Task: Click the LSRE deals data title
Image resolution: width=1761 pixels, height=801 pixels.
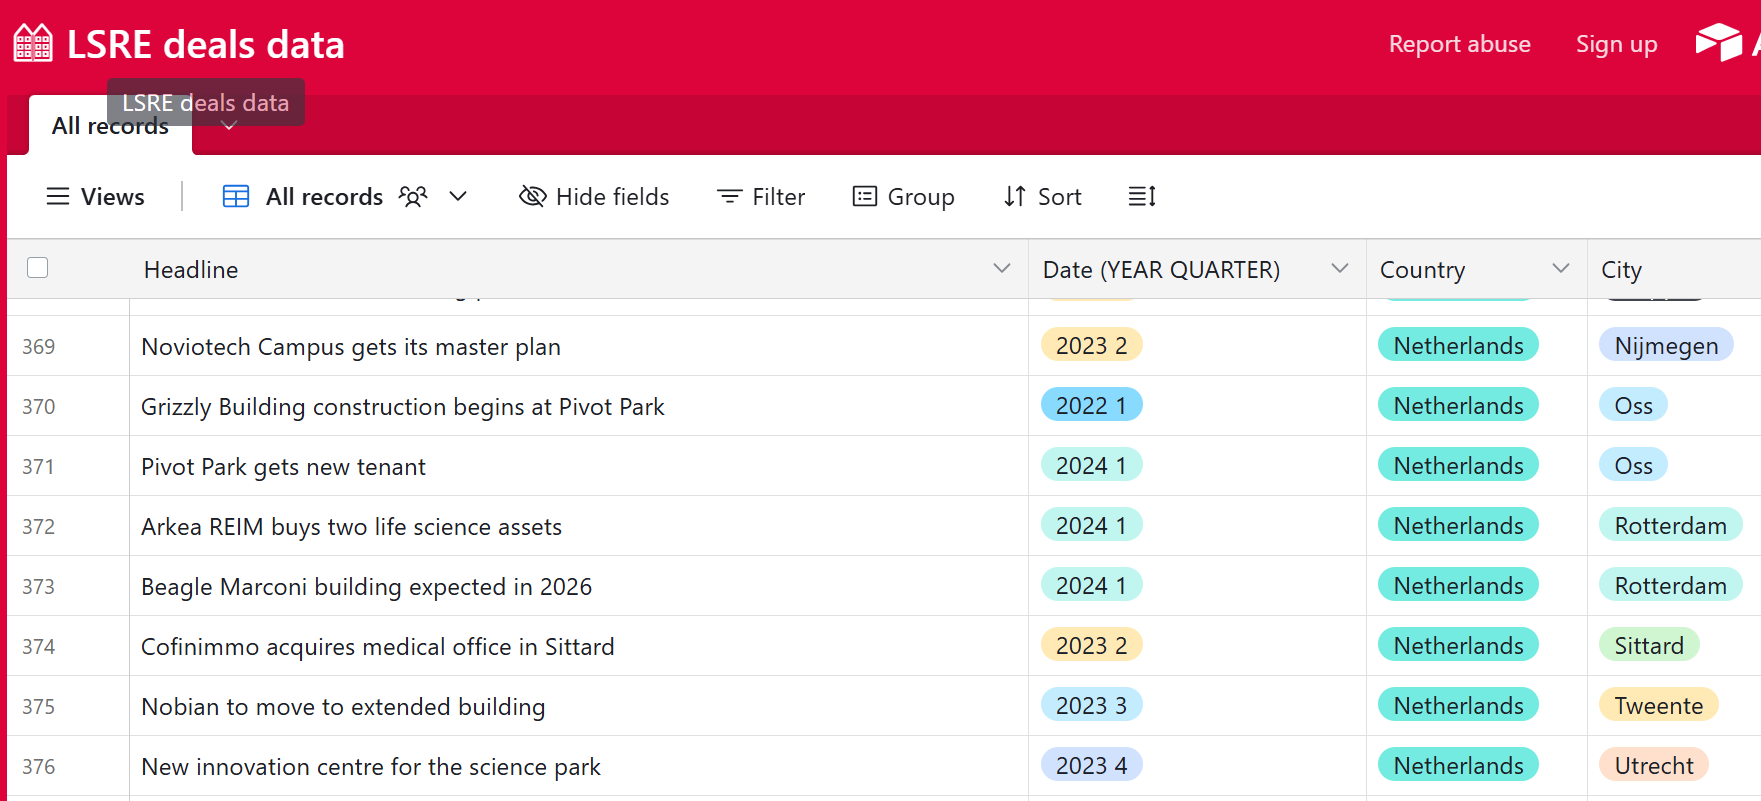Action: pos(206,45)
